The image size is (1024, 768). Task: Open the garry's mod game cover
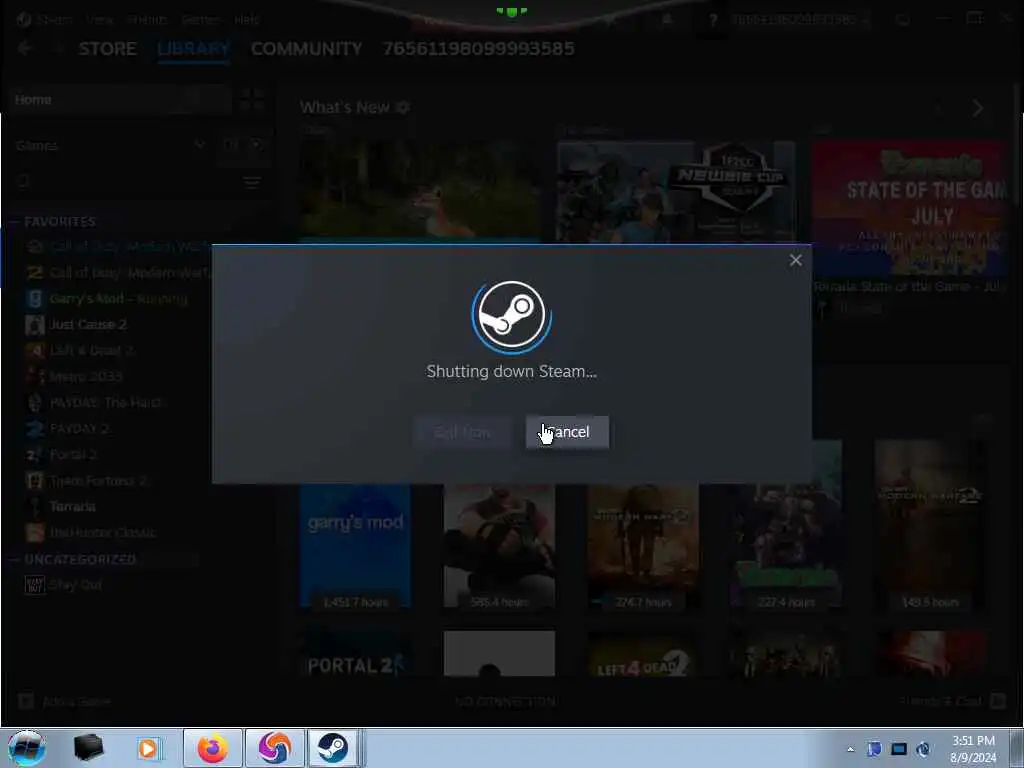click(355, 545)
